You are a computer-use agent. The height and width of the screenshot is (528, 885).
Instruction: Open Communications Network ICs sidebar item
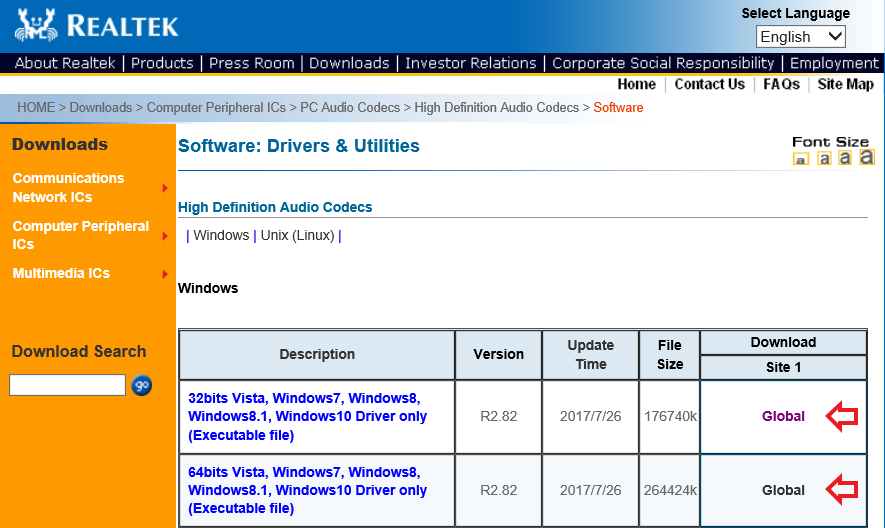[x=68, y=187]
